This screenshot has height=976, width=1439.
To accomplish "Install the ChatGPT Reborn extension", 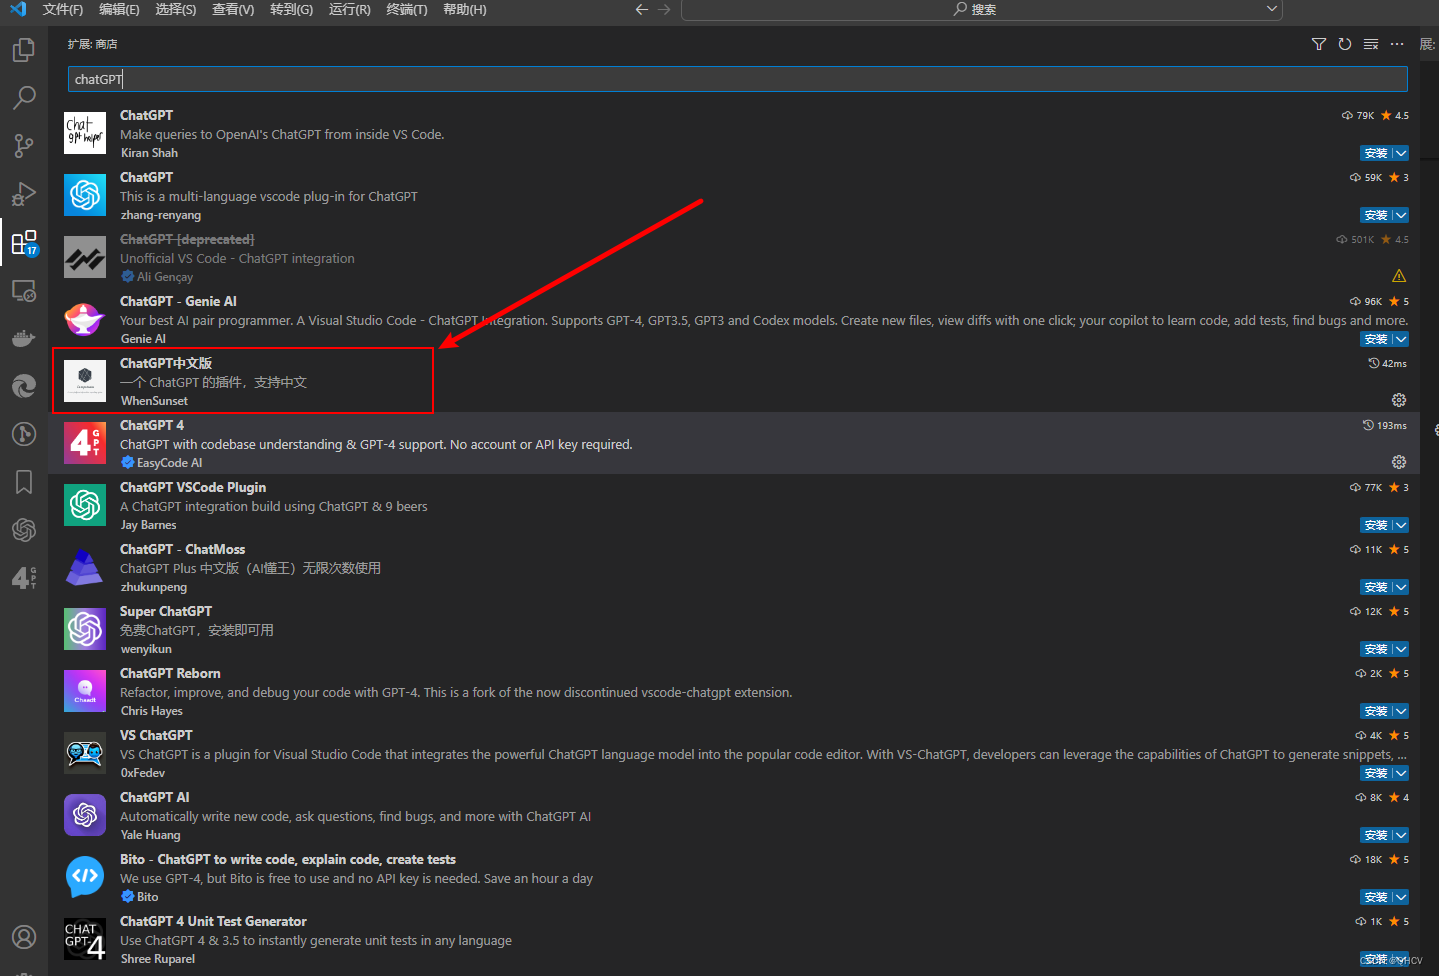I will [x=1376, y=711].
